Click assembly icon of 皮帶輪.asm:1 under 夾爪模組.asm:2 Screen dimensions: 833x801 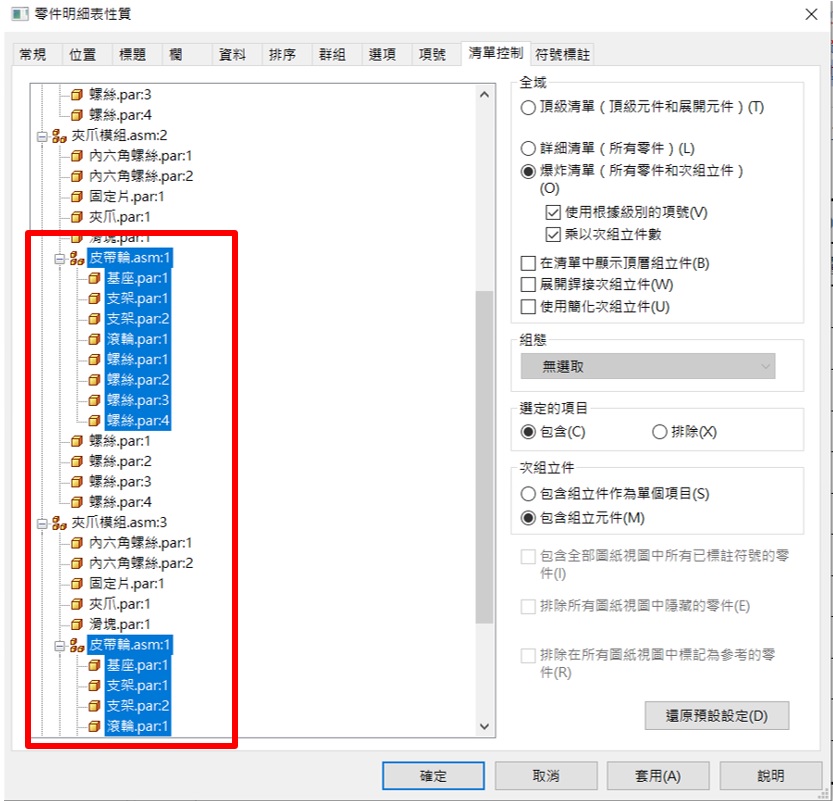point(77,258)
